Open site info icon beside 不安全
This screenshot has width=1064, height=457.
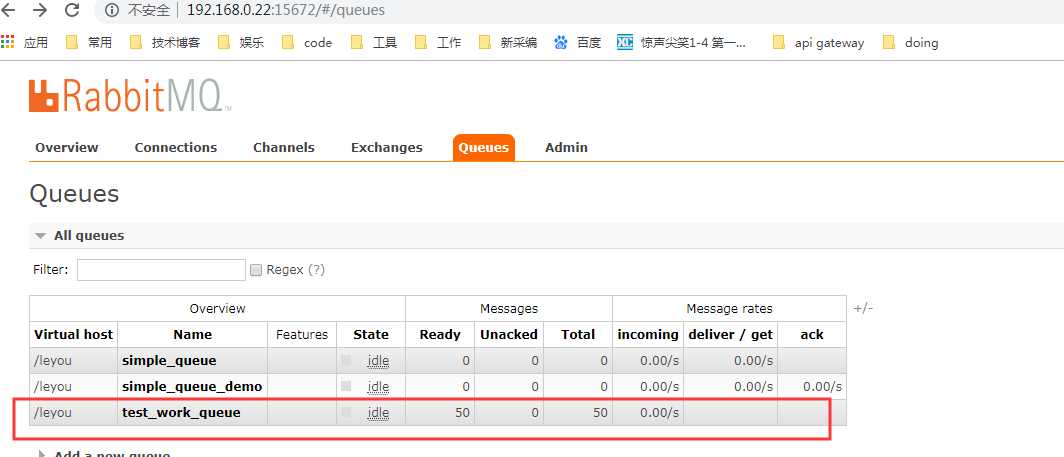click(x=113, y=10)
